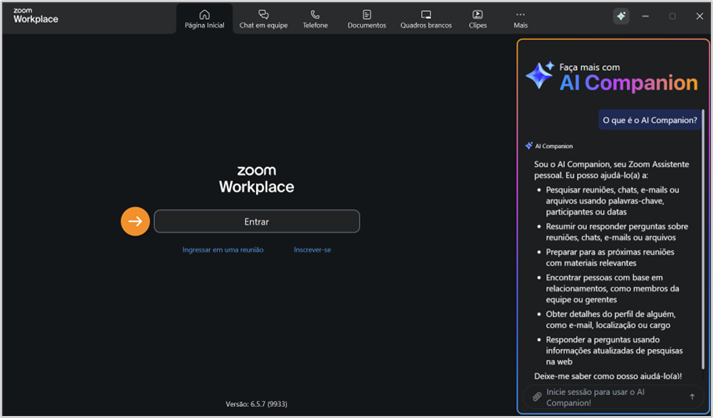Image resolution: width=713 pixels, height=418 pixels.
Task: Close the Zoom Workplace window
Action: pos(699,16)
